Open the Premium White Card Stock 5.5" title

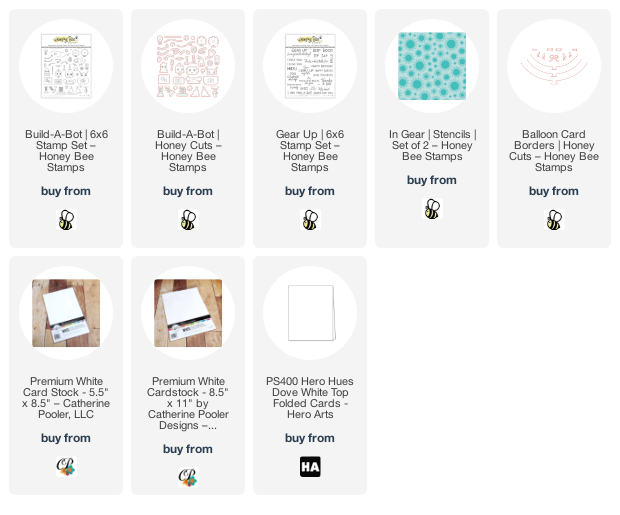pyautogui.click(x=66, y=398)
